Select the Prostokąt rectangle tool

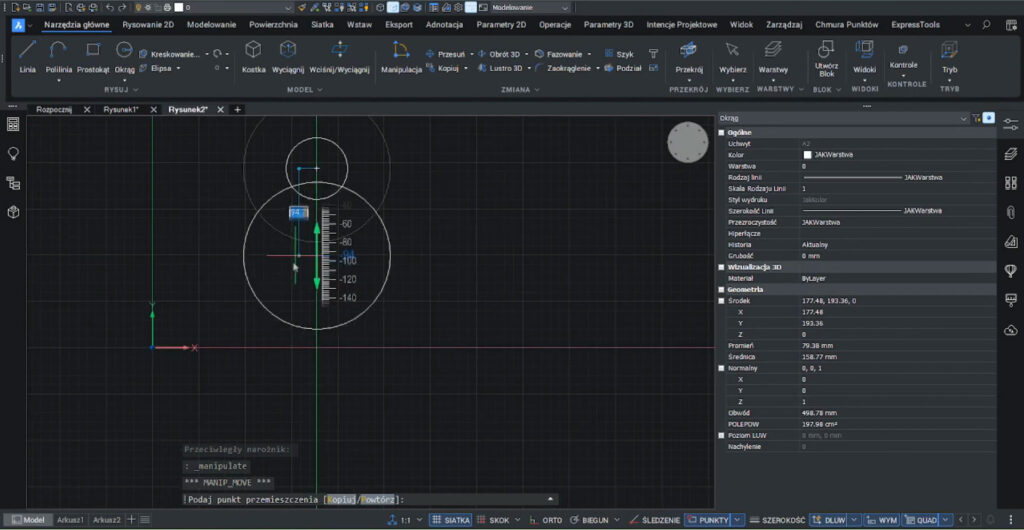93,57
